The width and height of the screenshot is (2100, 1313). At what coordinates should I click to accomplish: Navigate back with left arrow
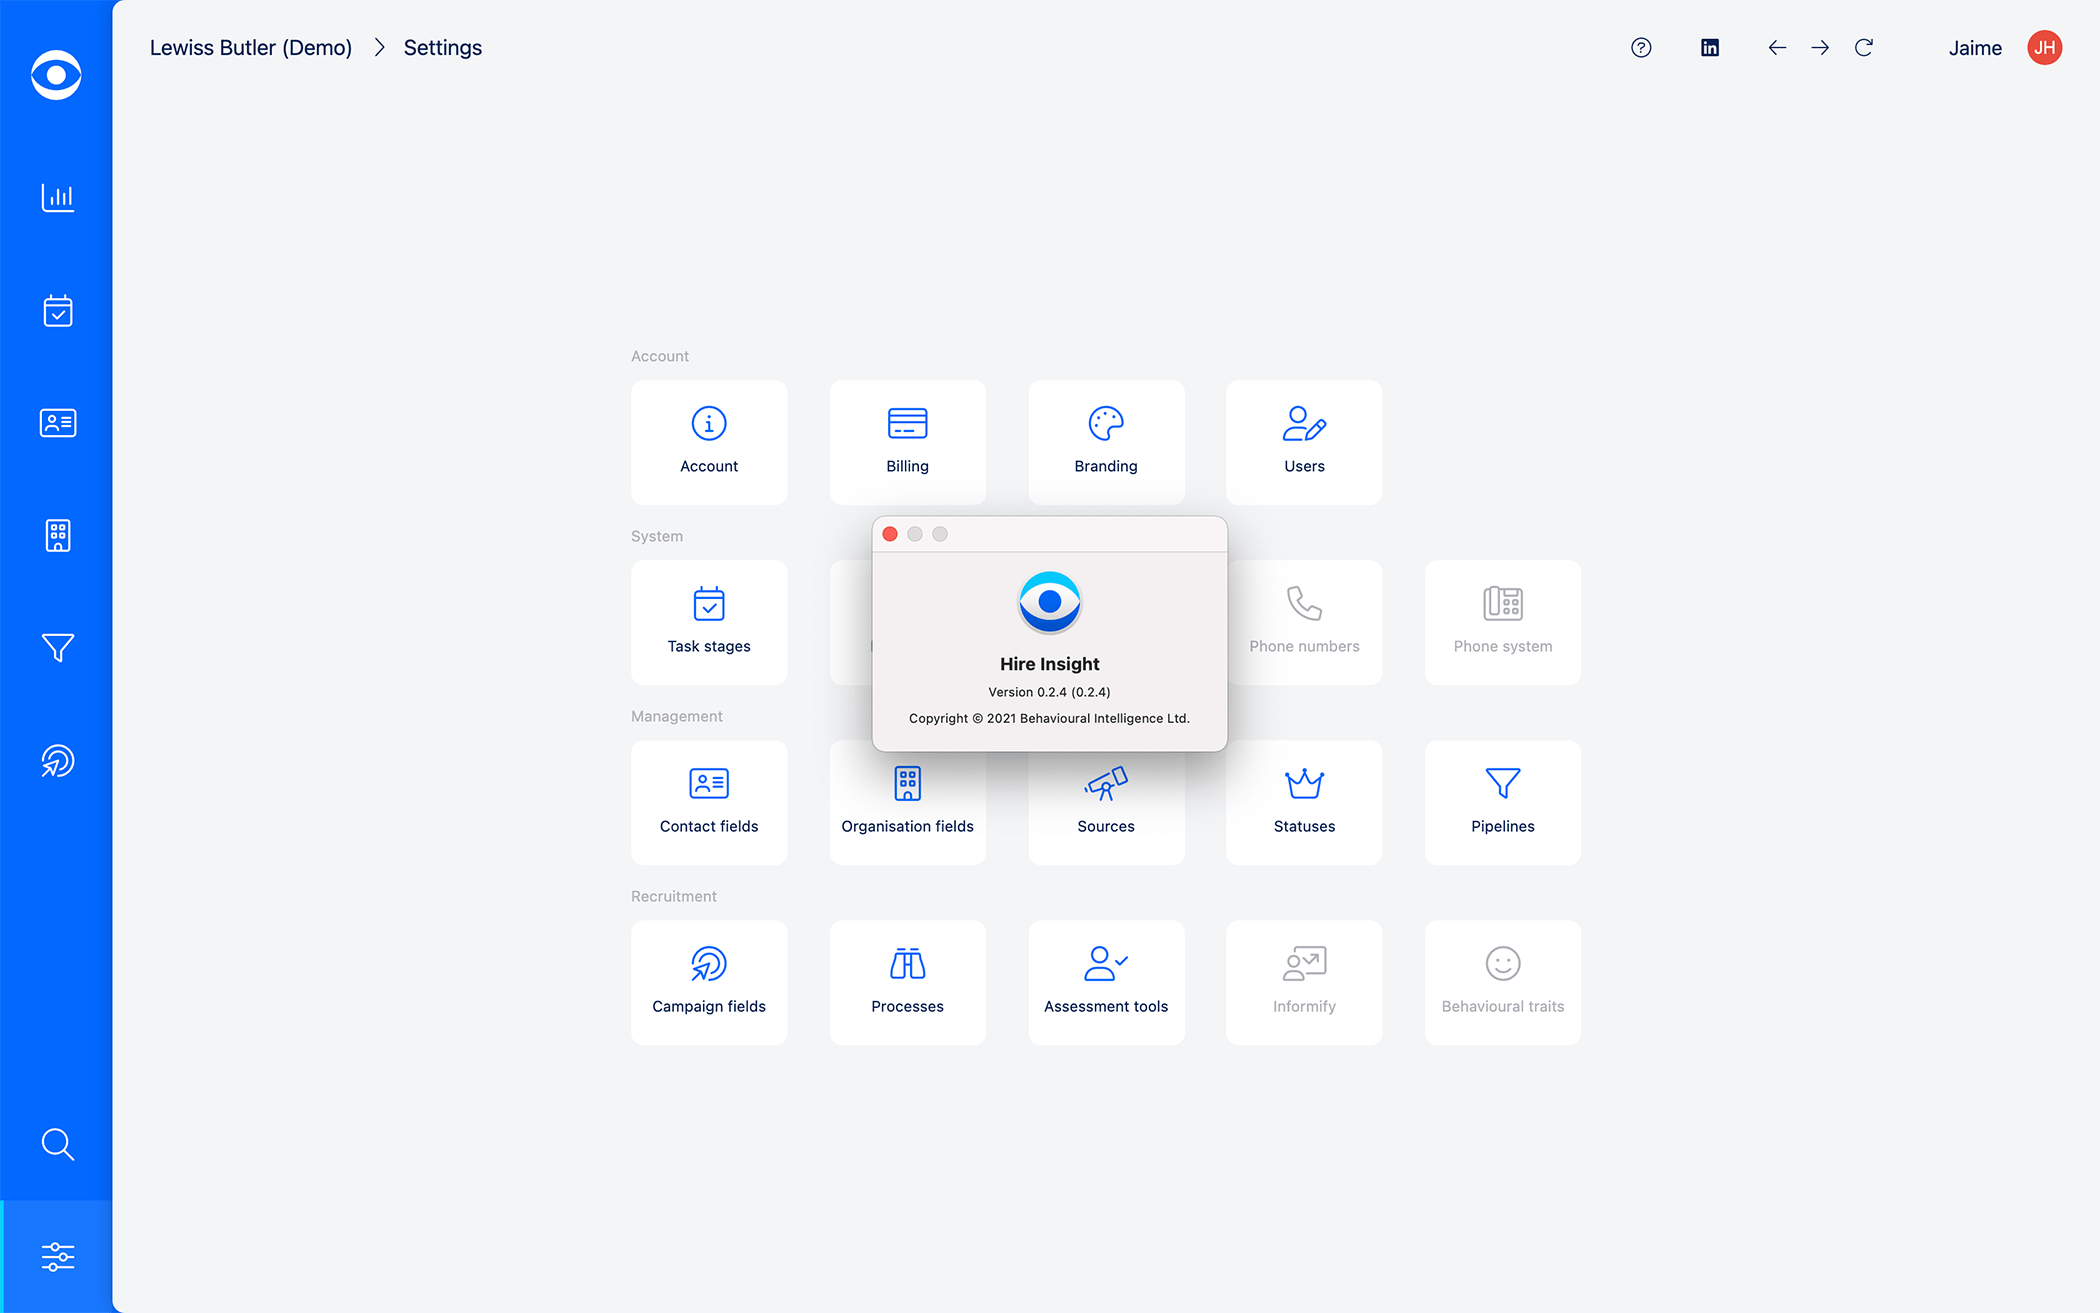[x=1777, y=48]
